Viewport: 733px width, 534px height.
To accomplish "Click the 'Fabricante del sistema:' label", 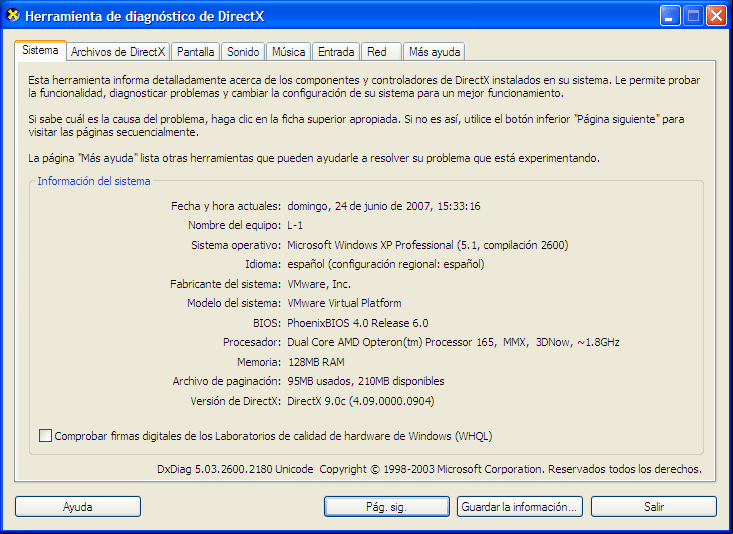I will (225, 284).
